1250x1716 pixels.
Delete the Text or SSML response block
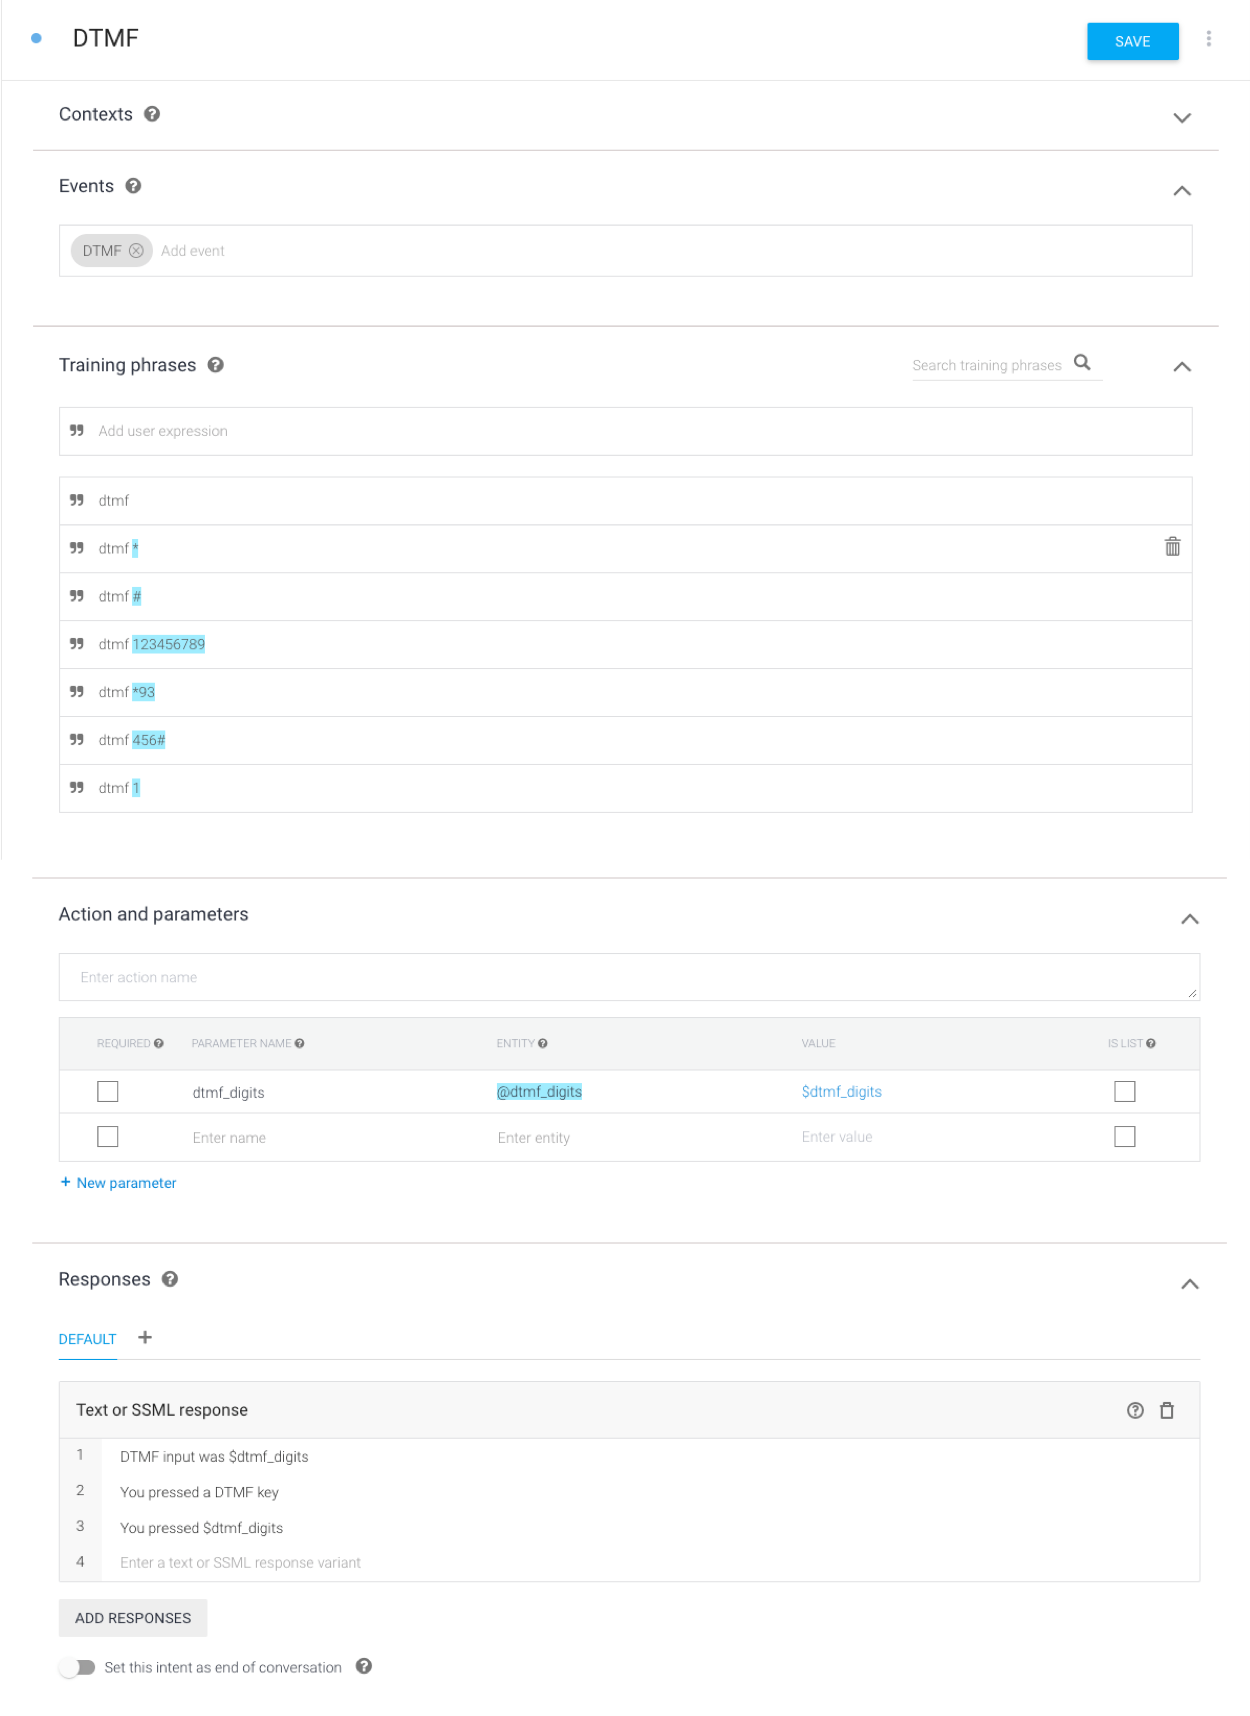pyautogui.click(x=1167, y=1411)
